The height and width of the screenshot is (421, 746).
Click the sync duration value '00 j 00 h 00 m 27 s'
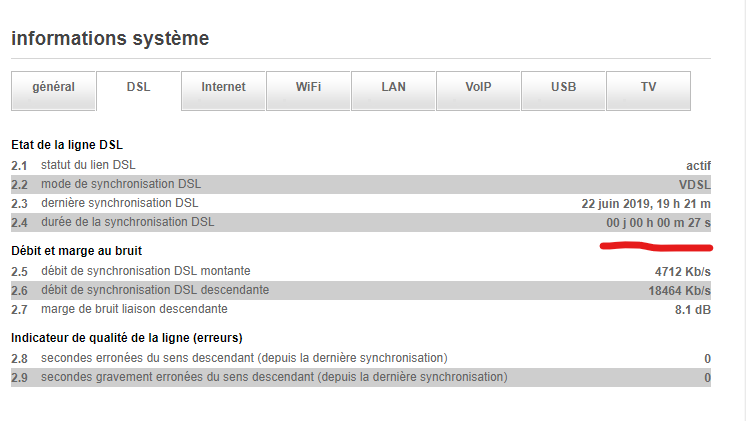point(658,222)
